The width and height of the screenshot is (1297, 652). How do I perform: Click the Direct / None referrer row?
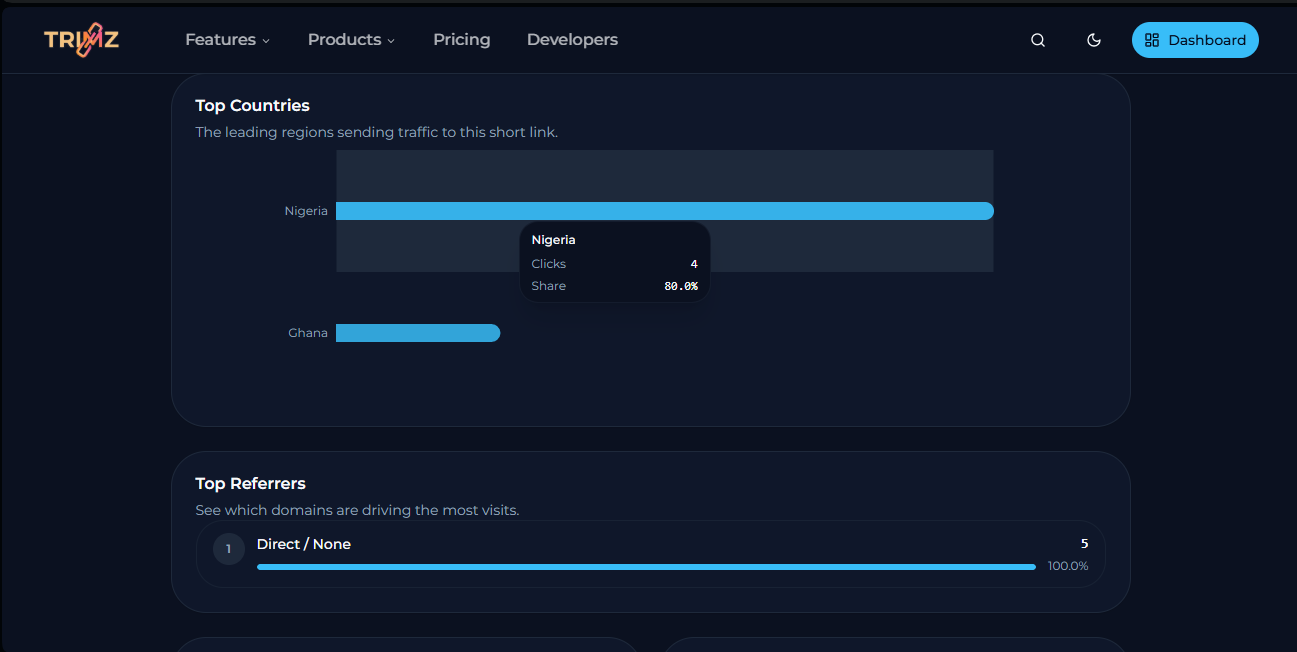pyautogui.click(x=651, y=554)
